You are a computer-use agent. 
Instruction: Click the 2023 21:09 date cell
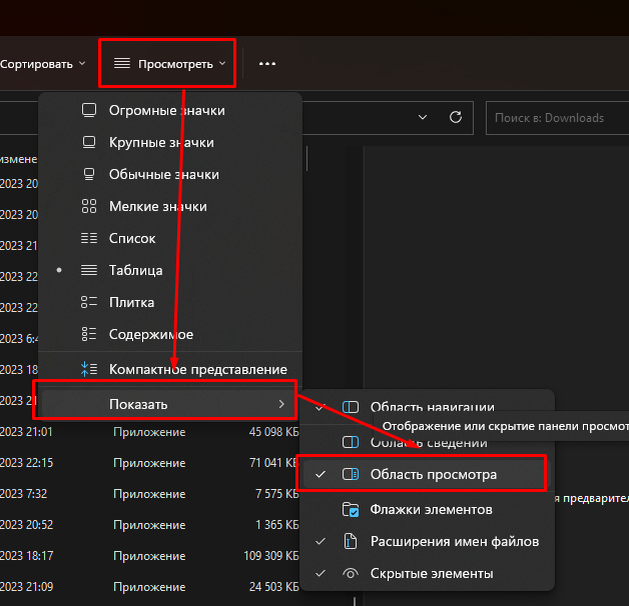[x=26, y=587]
